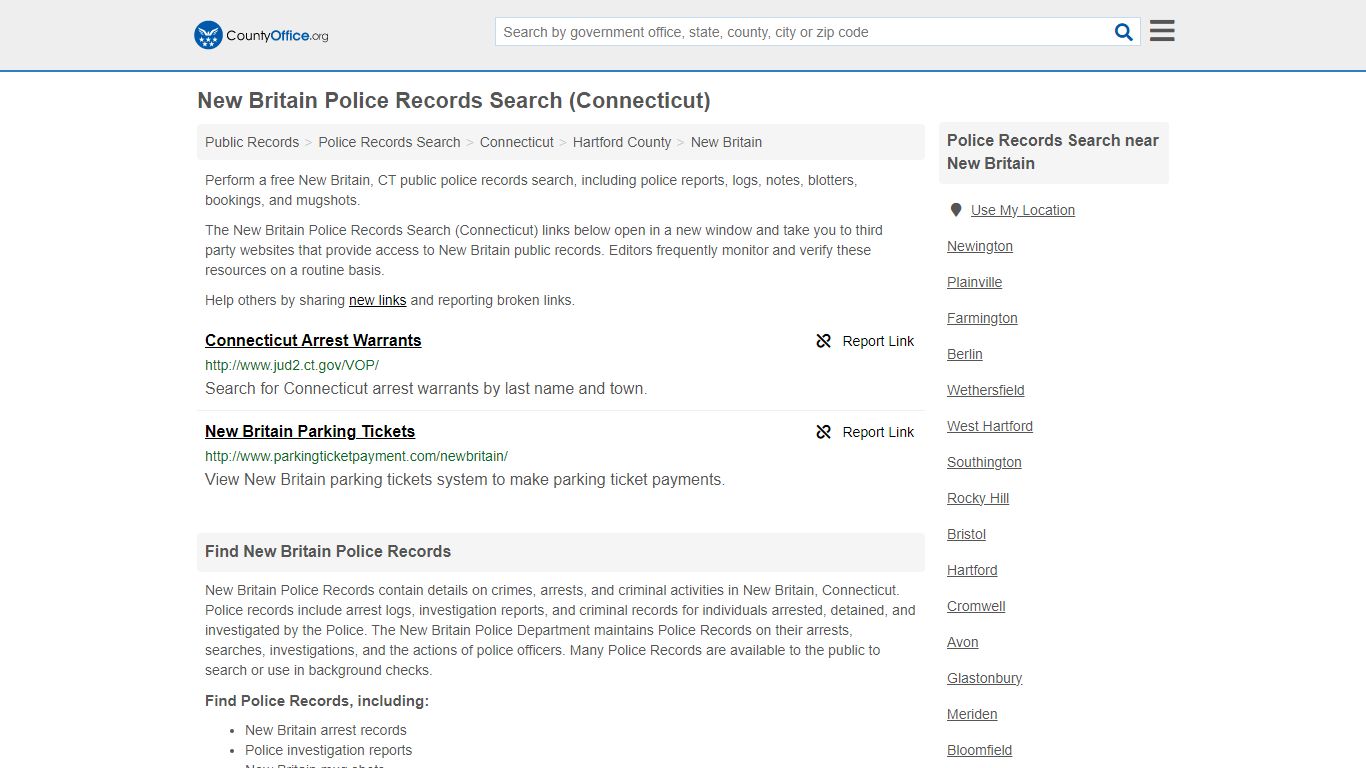The width and height of the screenshot is (1366, 768).
Task: Click 'Find New Britain Police Records' heading
Action: pyautogui.click(x=328, y=551)
